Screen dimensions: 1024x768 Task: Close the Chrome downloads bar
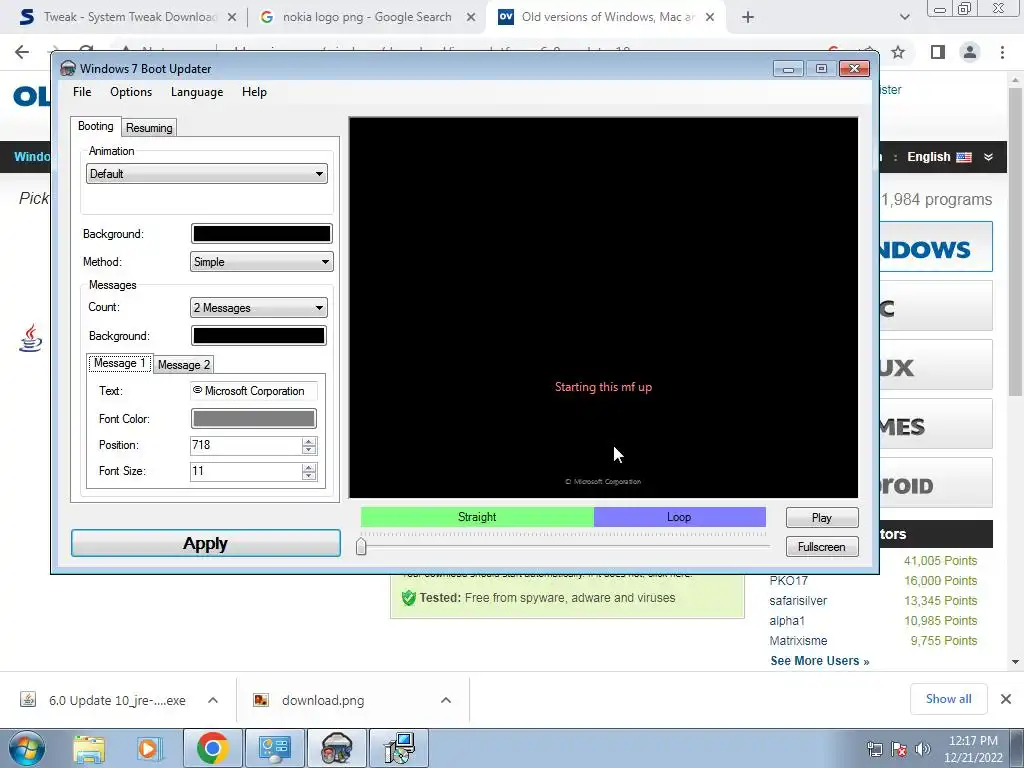1006,699
